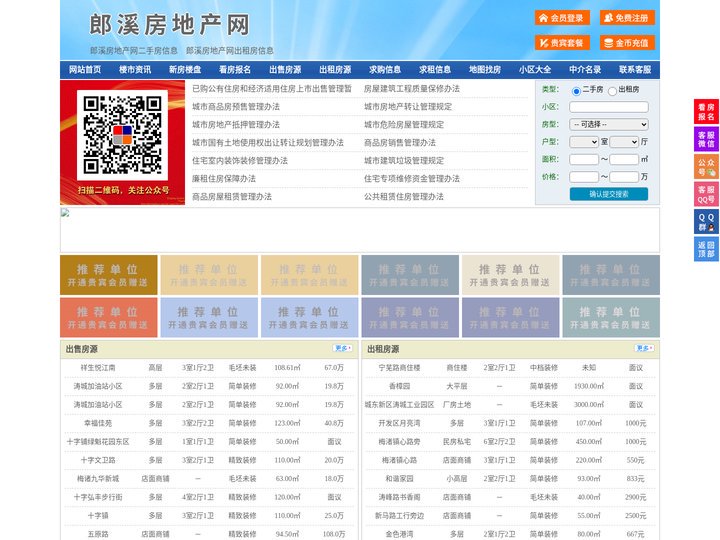Open the 金币充值 button
720x540 pixels.
[627, 43]
